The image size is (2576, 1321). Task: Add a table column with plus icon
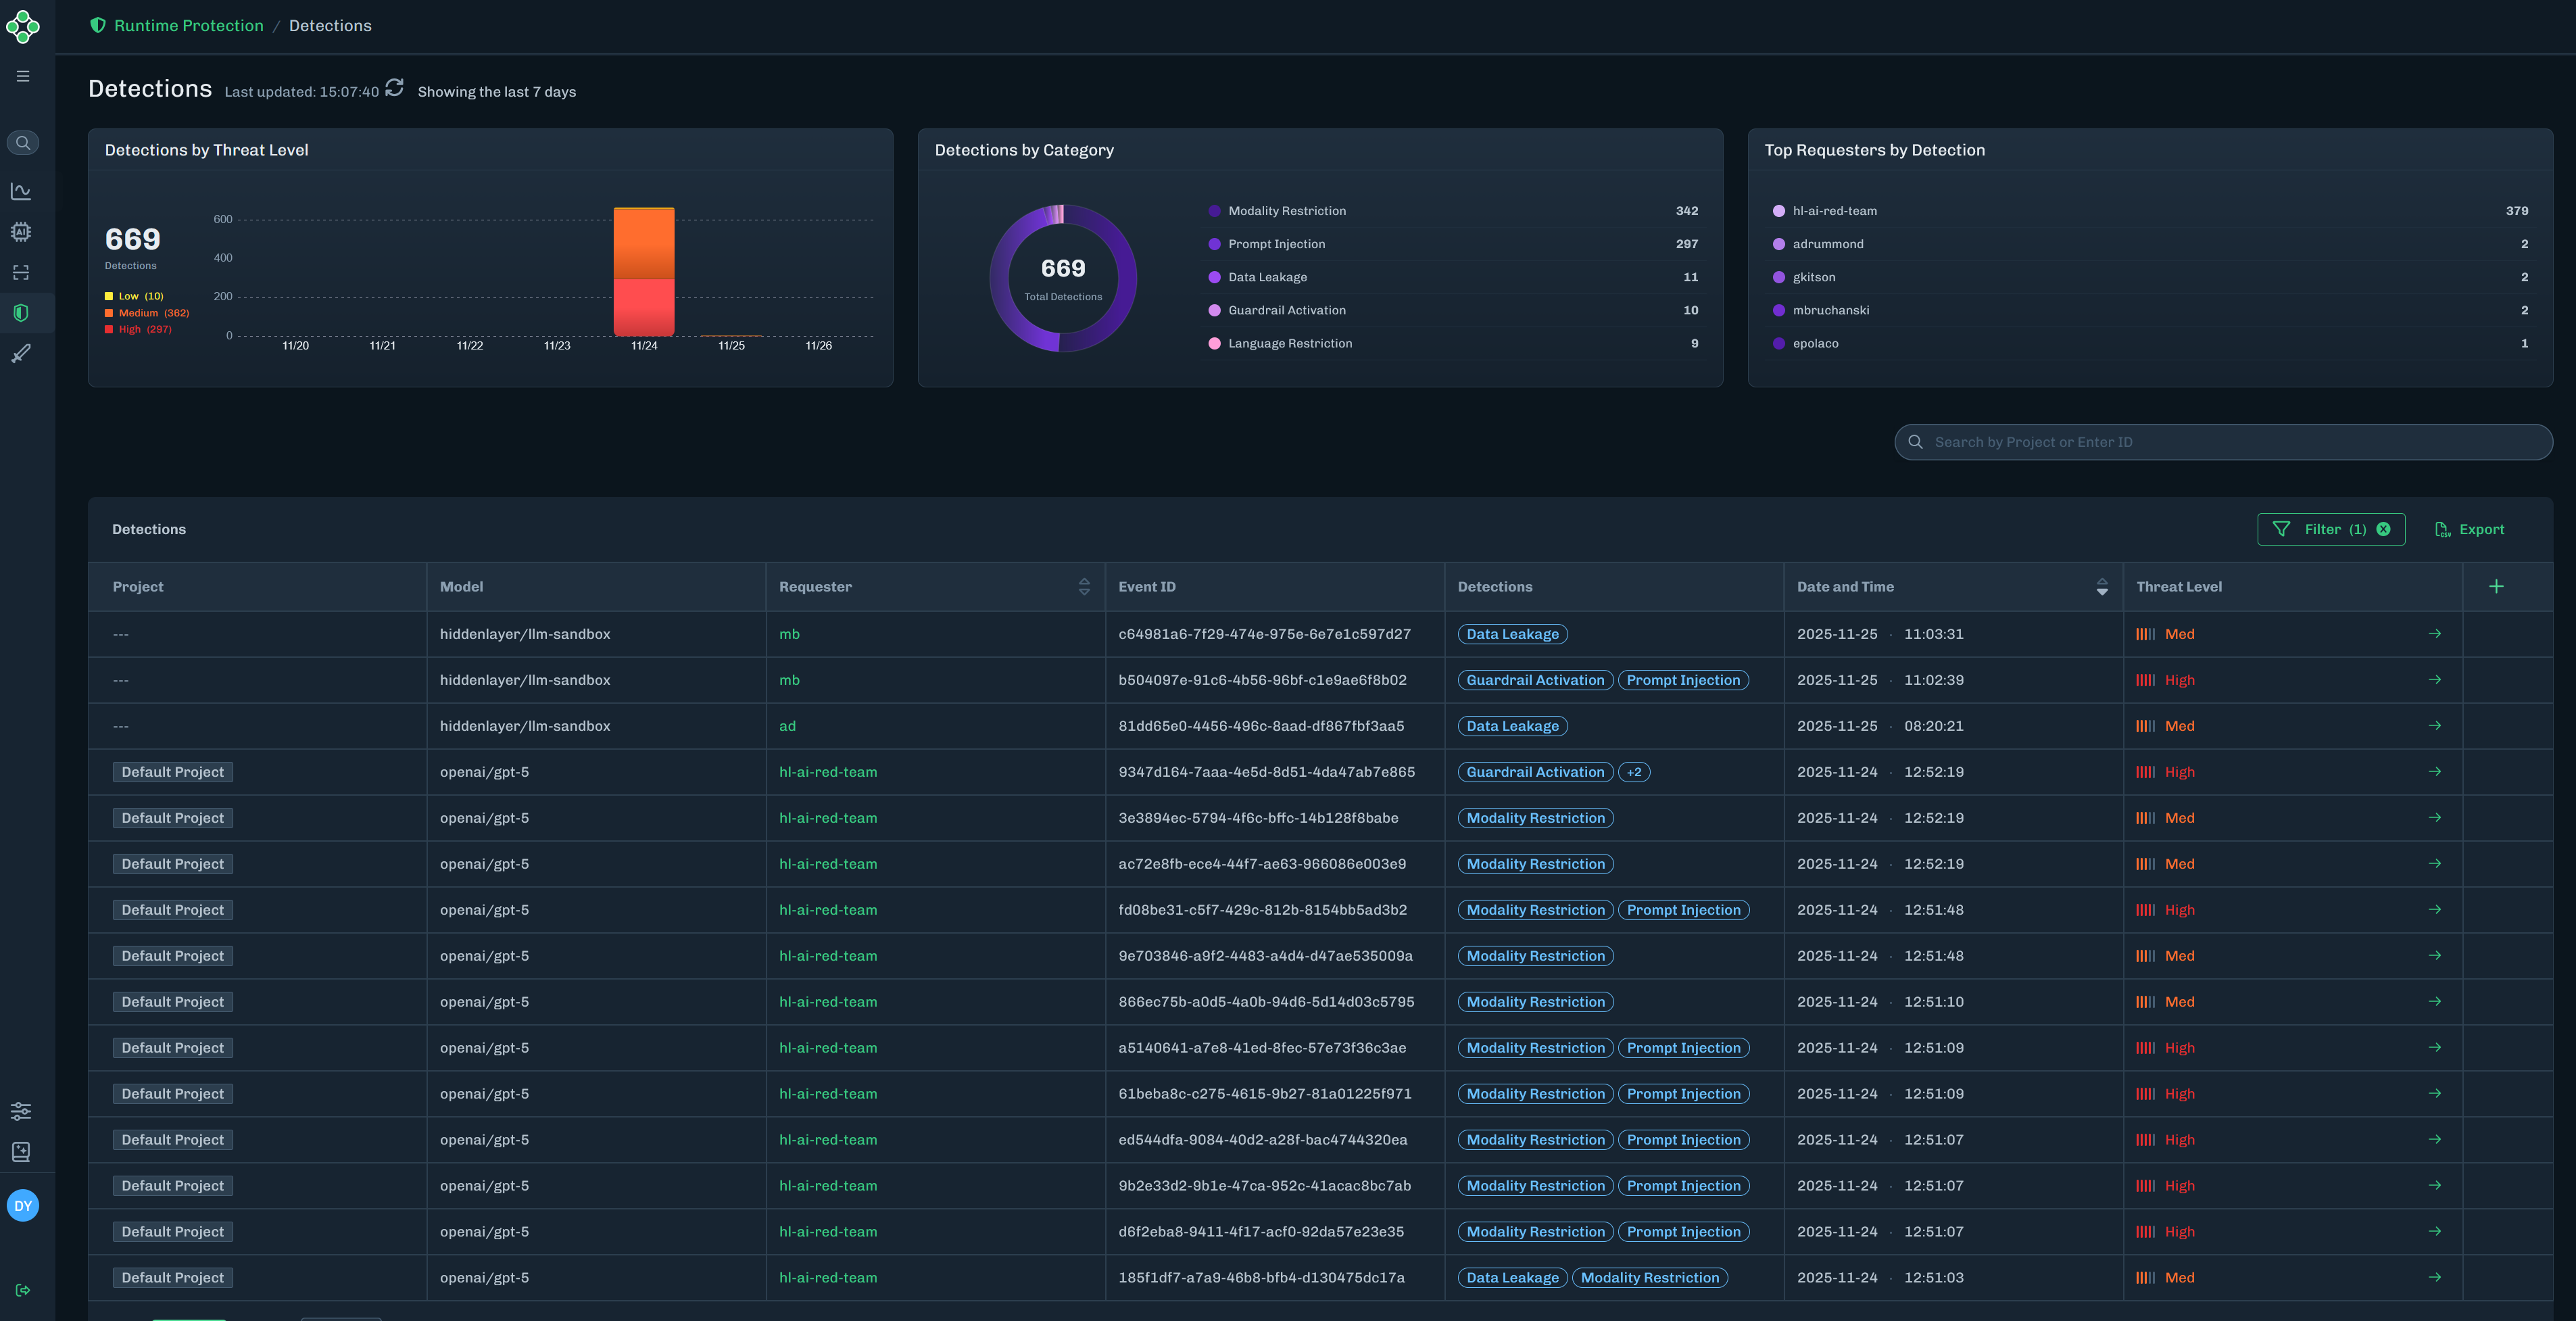coord(2496,587)
